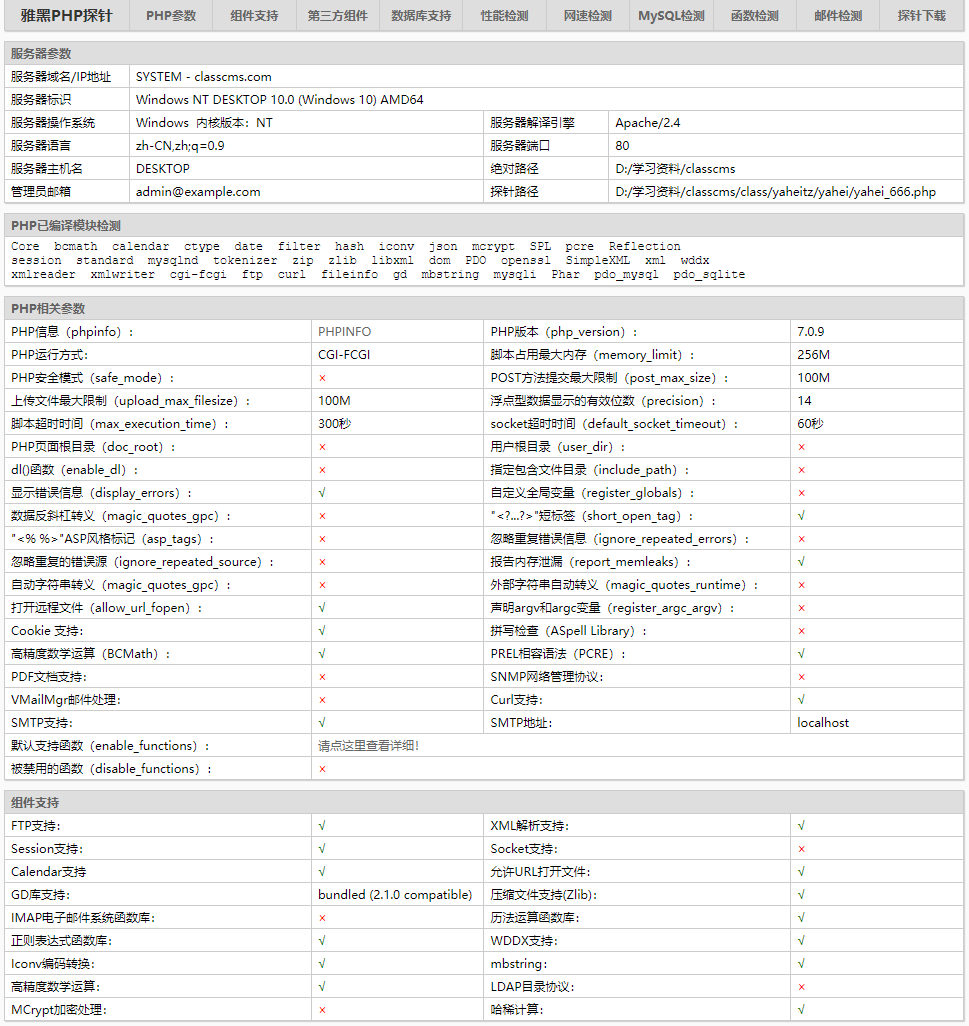The height and width of the screenshot is (1026, 969).
Task: Click the 请点这里查看详细! link
Action: (368, 746)
